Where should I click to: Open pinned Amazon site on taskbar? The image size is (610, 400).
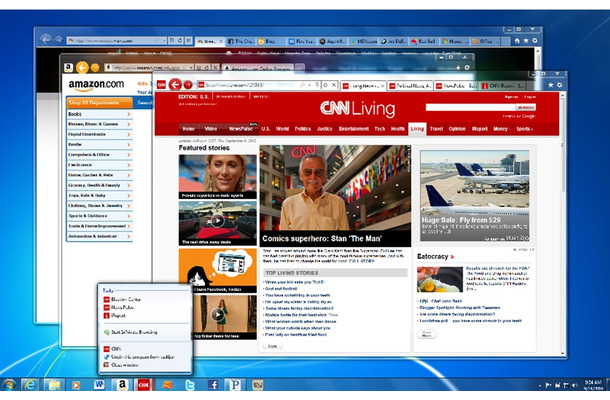(x=122, y=385)
